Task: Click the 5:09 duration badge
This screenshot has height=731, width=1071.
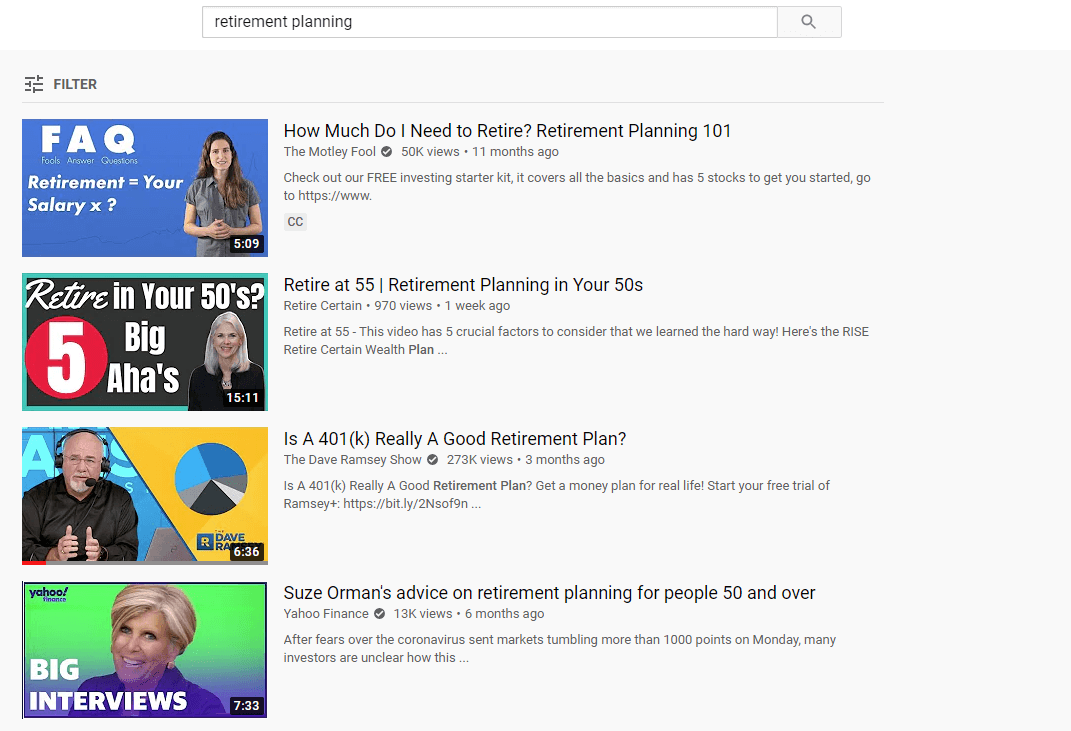Action: [247, 243]
